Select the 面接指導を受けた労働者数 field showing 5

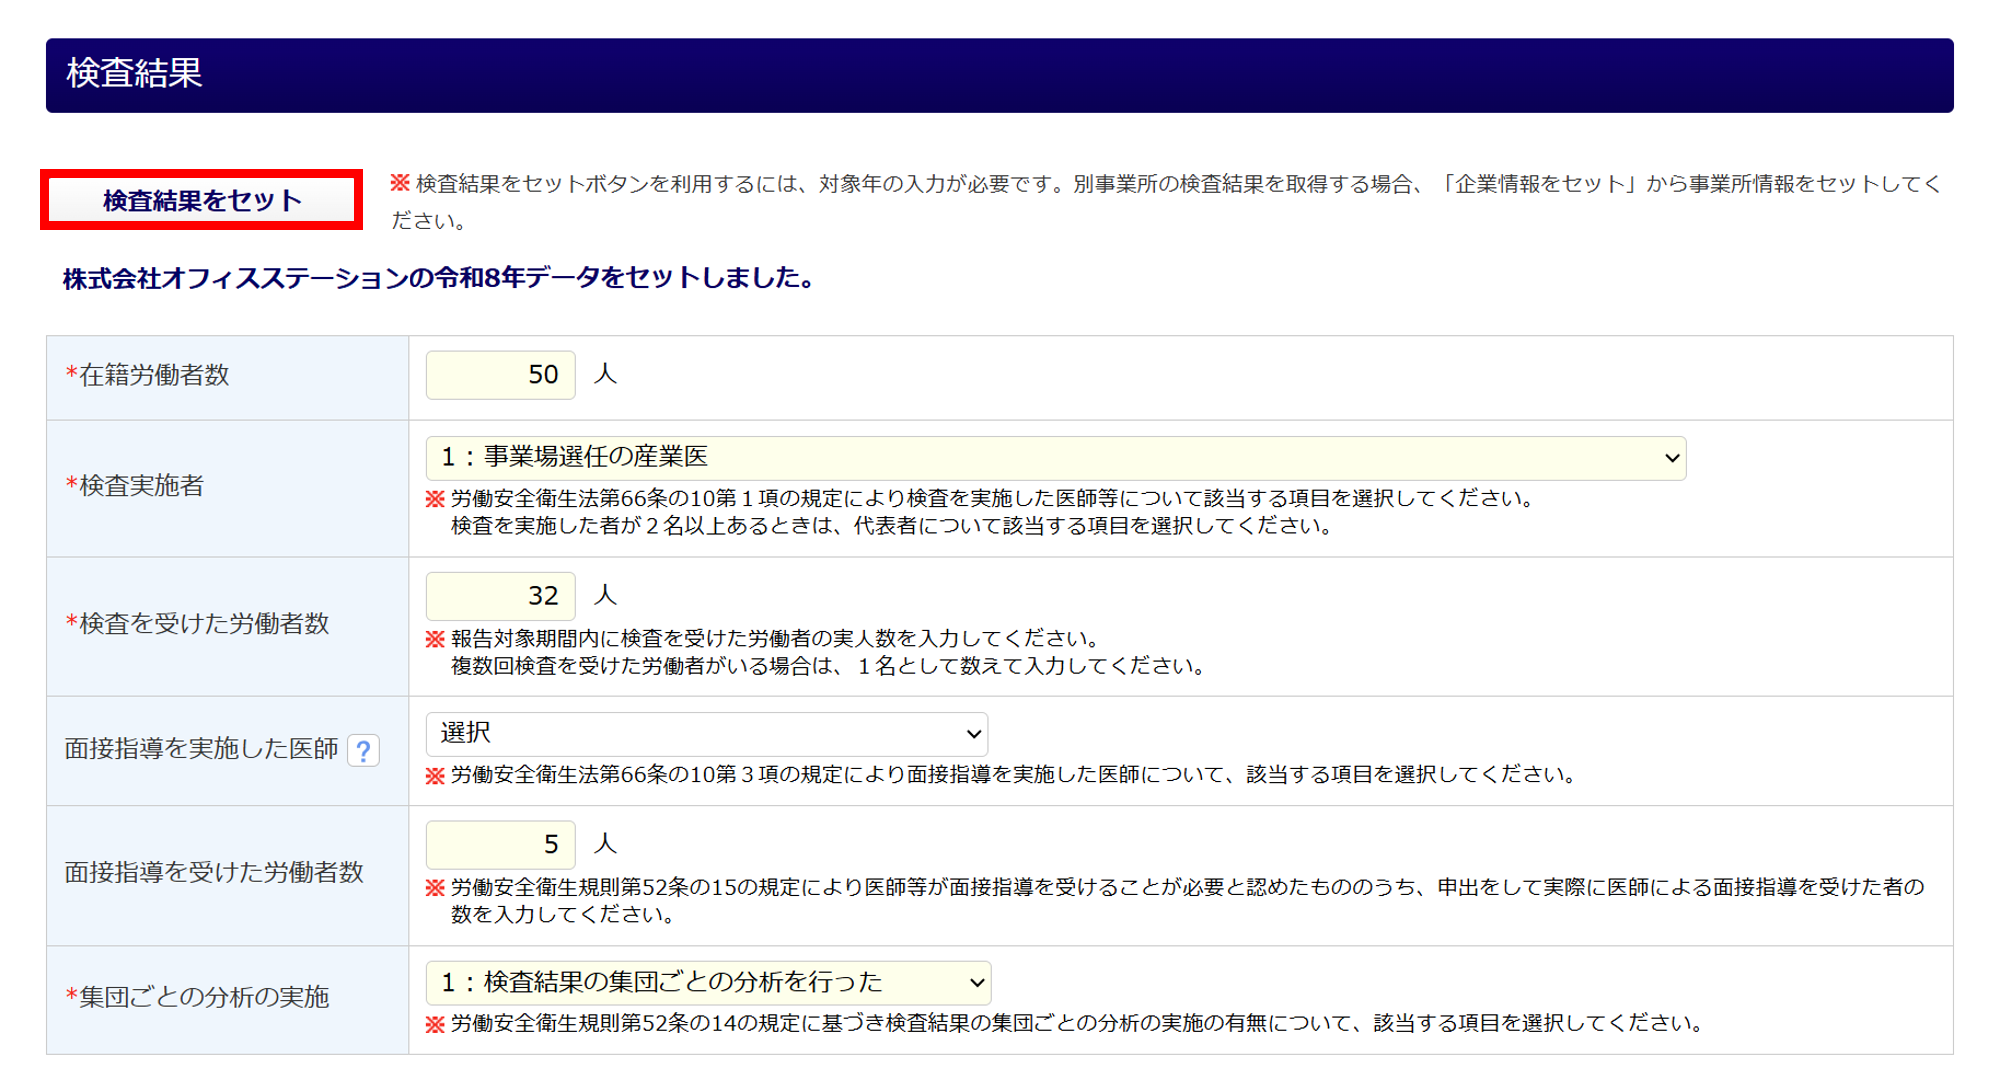(500, 845)
